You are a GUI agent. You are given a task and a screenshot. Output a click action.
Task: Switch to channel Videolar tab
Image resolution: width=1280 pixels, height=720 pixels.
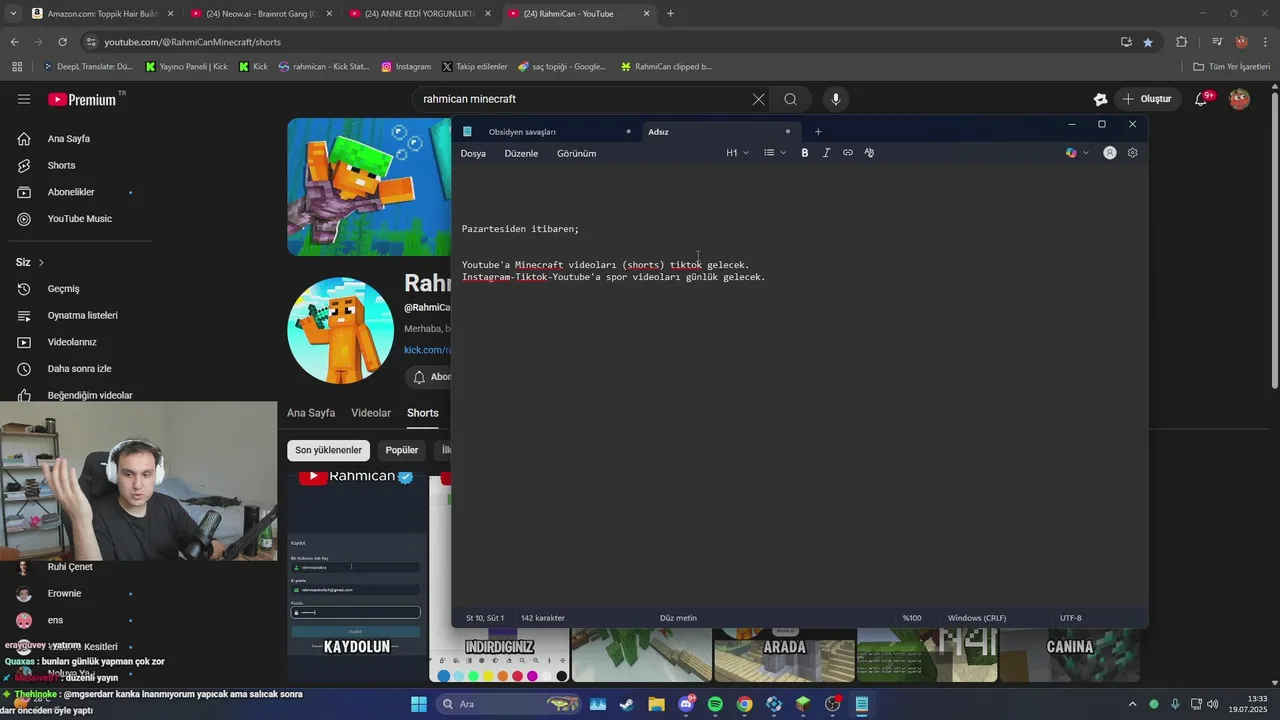pyautogui.click(x=371, y=413)
